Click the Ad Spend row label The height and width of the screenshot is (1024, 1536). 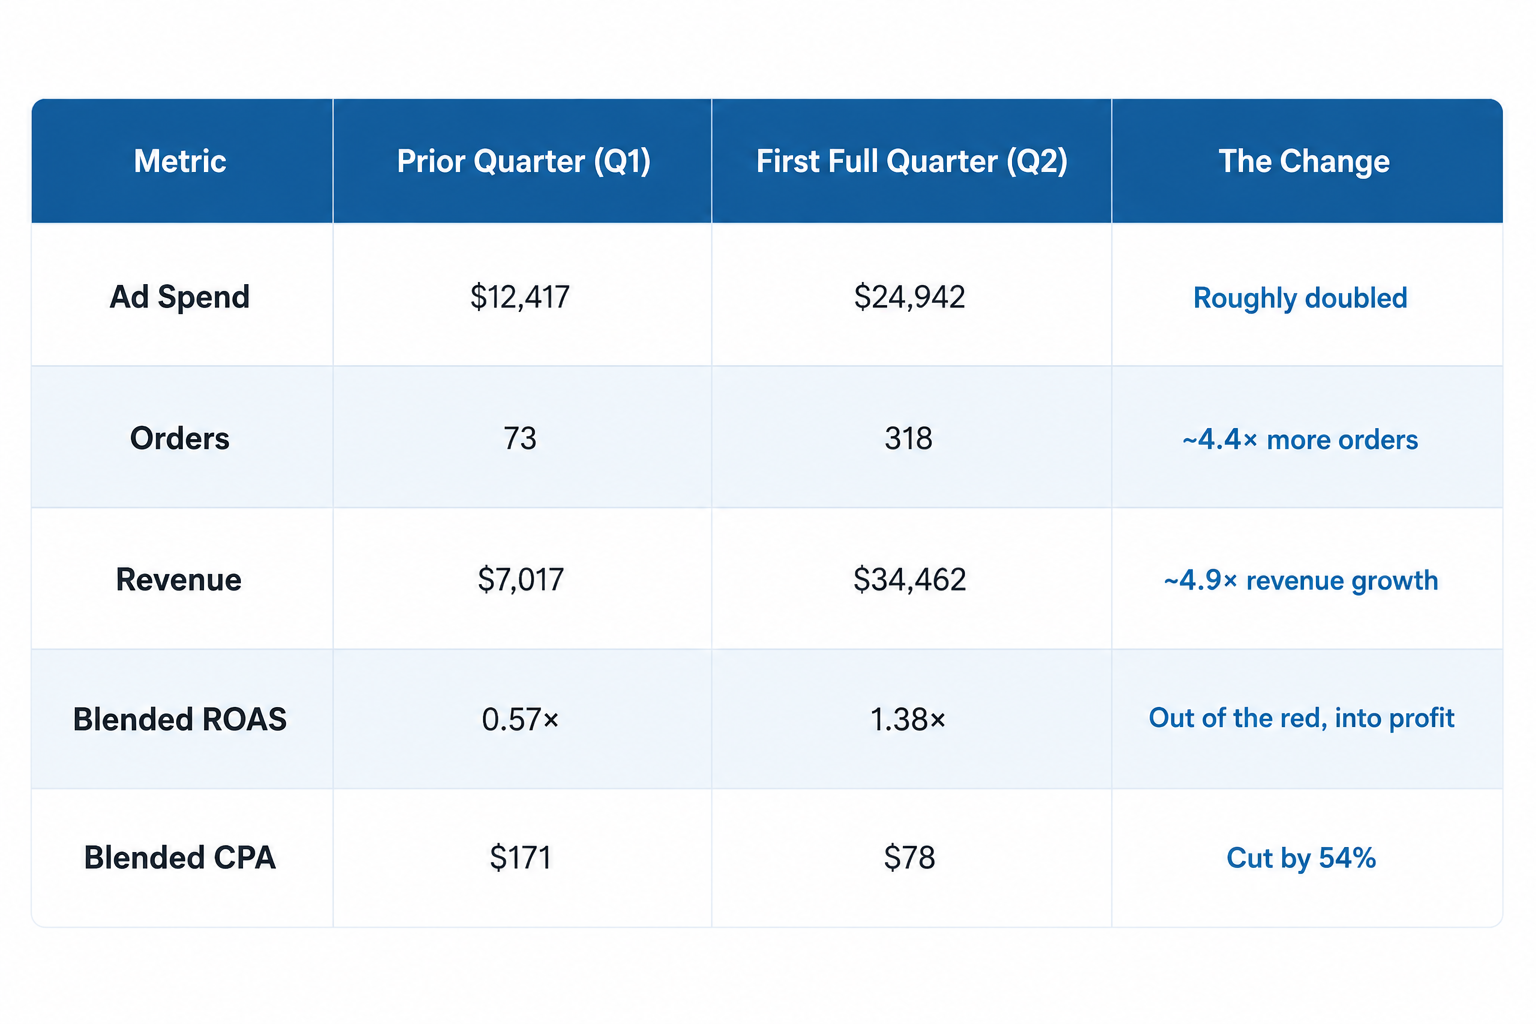tap(180, 297)
